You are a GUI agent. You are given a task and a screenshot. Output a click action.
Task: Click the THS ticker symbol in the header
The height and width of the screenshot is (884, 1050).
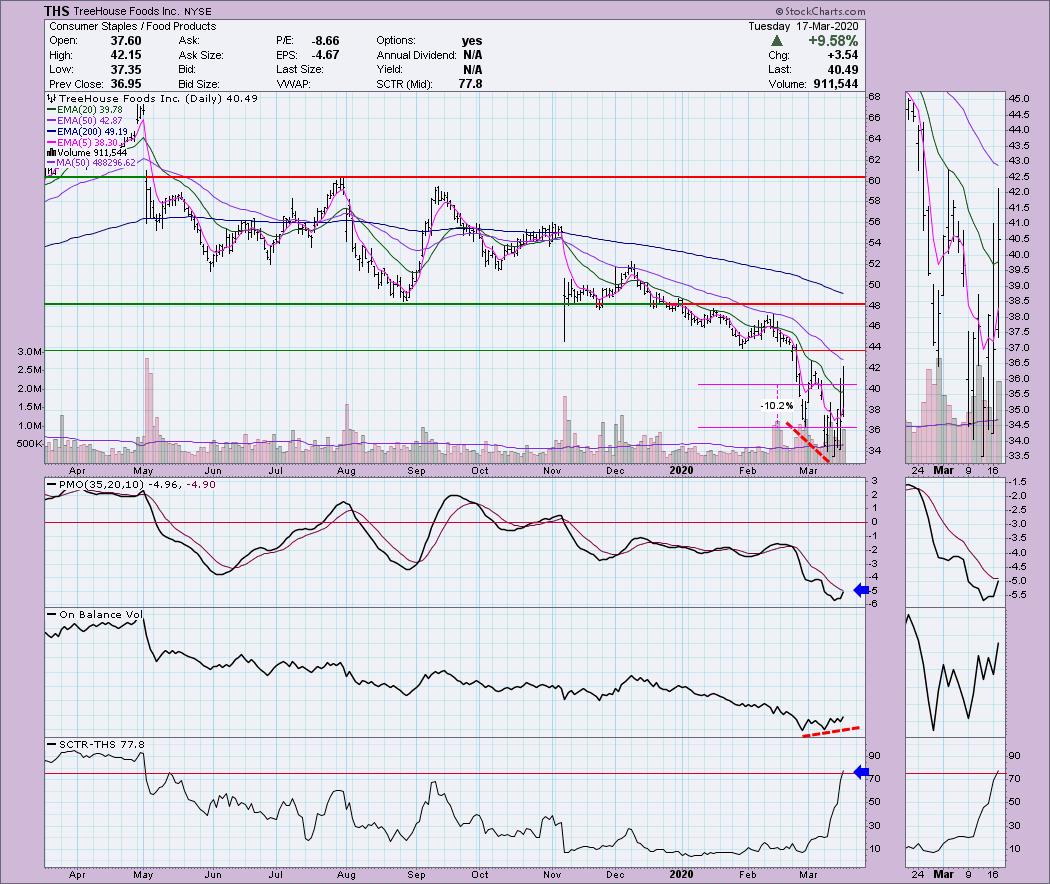(x=56, y=11)
